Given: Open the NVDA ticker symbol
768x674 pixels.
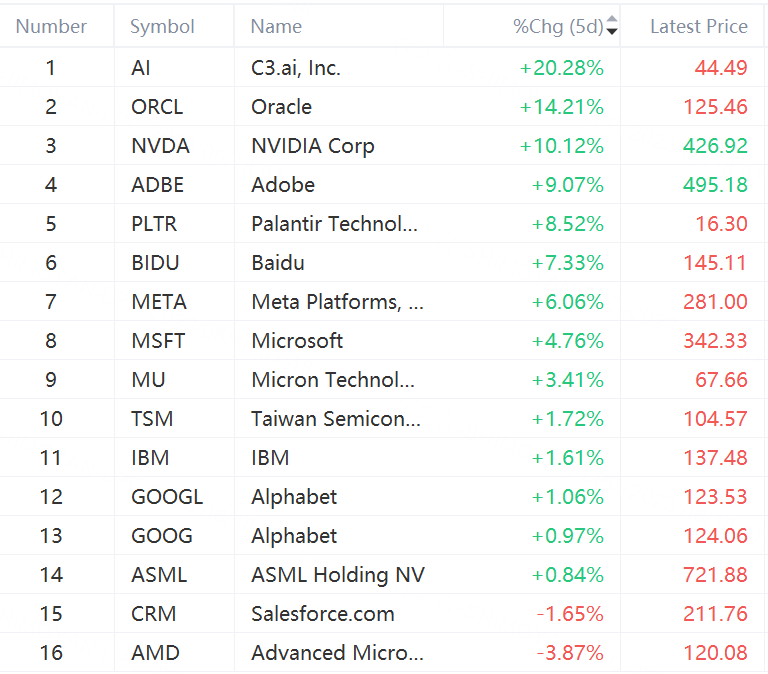Looking at the screenshot, I should [x=160, y=146].
